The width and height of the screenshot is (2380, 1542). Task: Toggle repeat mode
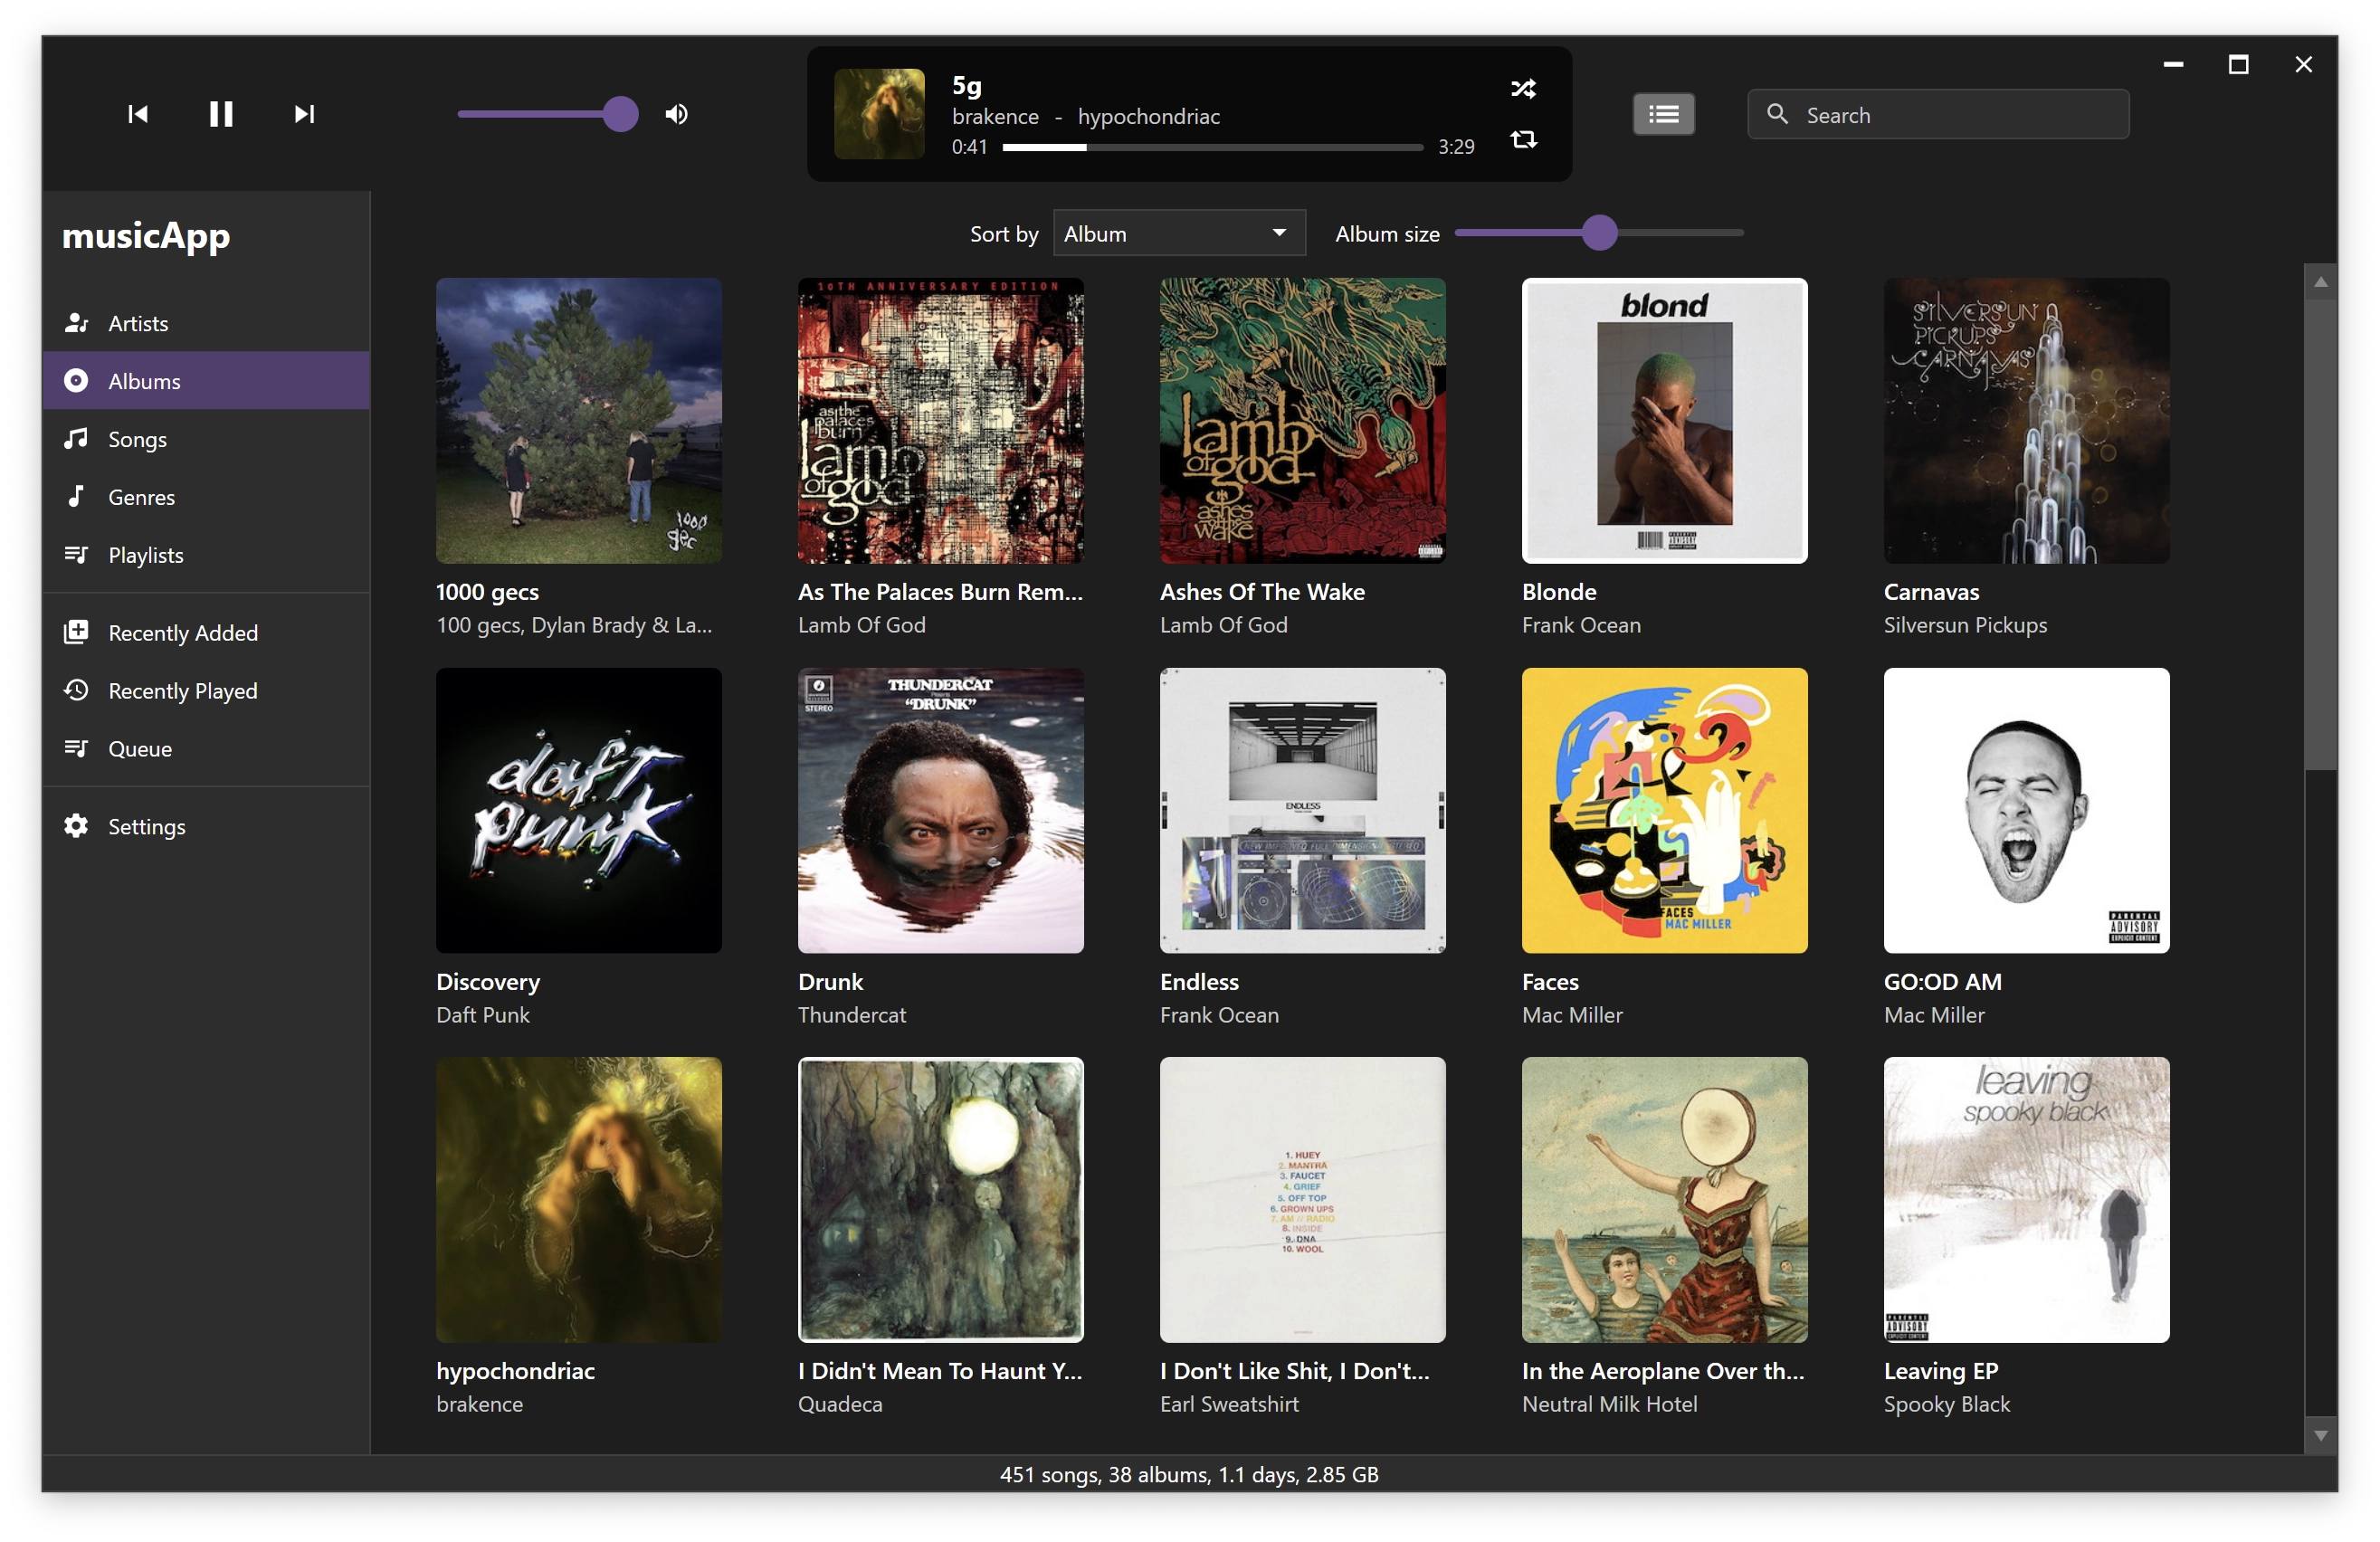click(x=1523, y=139)
